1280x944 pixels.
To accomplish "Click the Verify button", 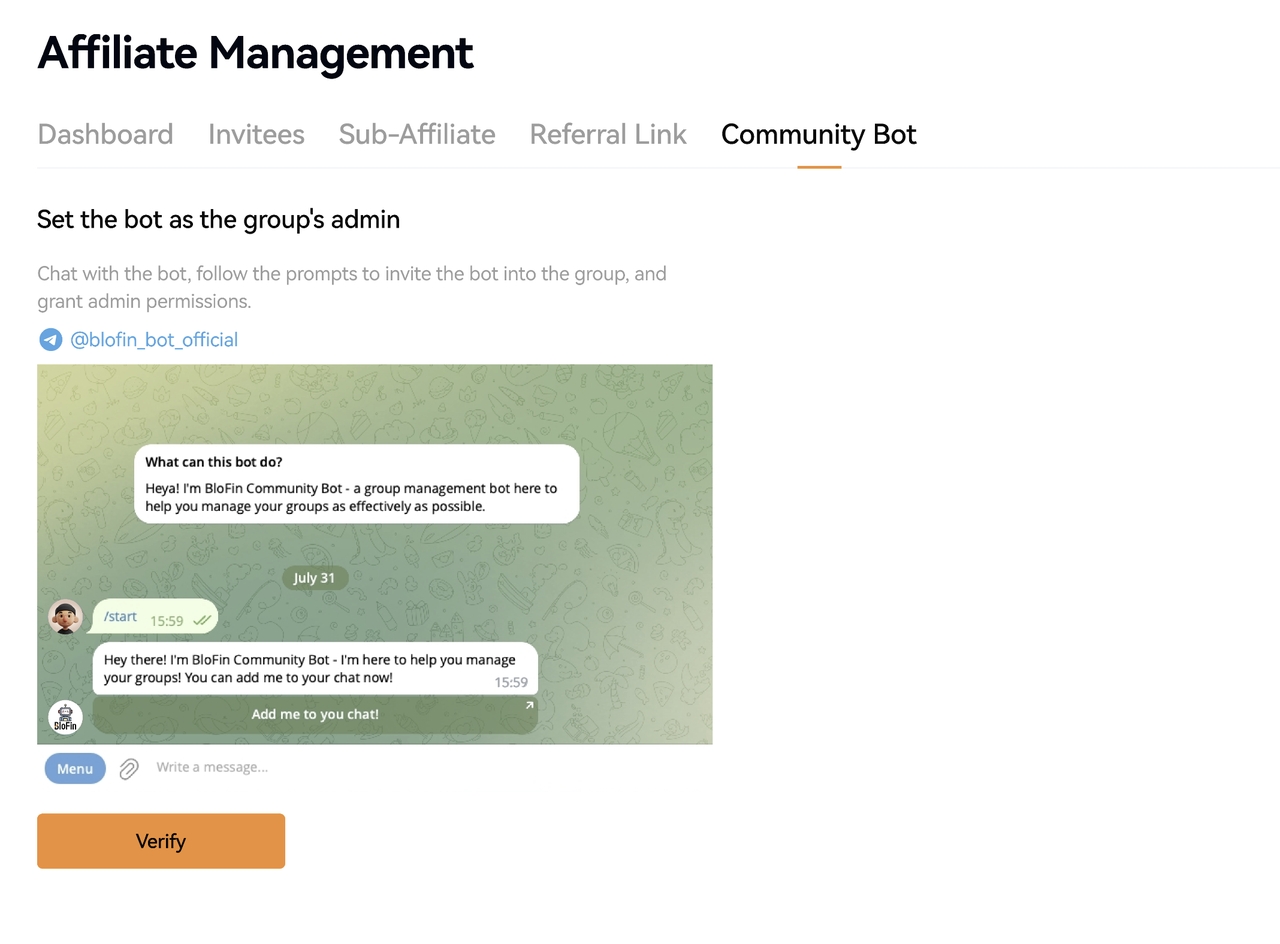I will pos(161,841).
